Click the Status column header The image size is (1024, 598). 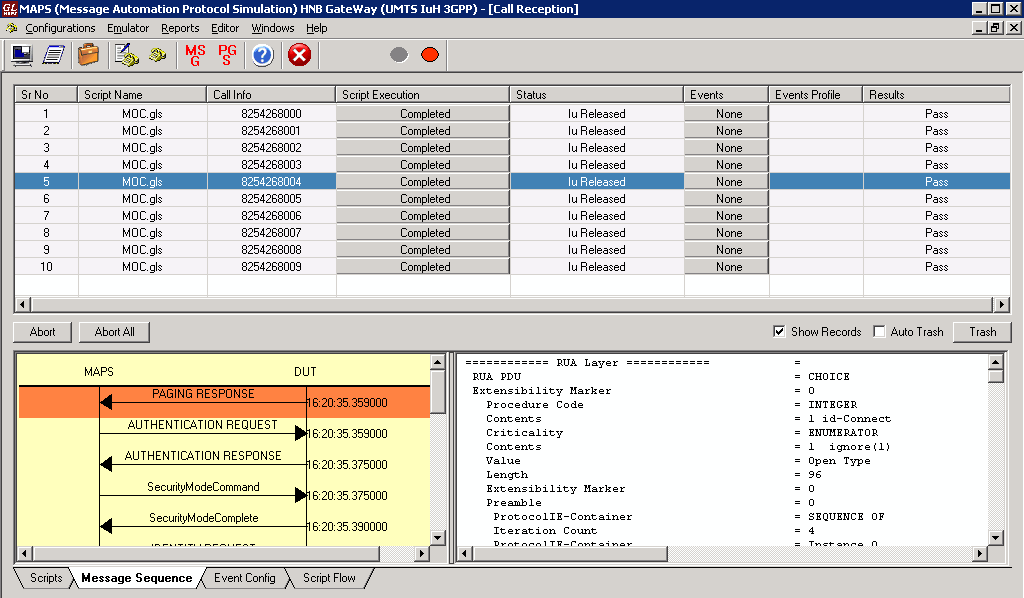(x=596, y=95)
